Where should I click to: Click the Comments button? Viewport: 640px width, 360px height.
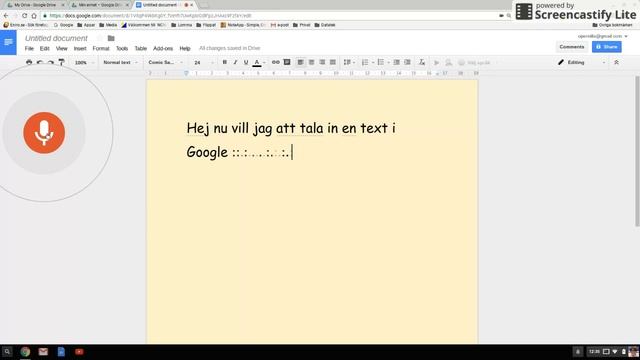click(x=572, y=47)
